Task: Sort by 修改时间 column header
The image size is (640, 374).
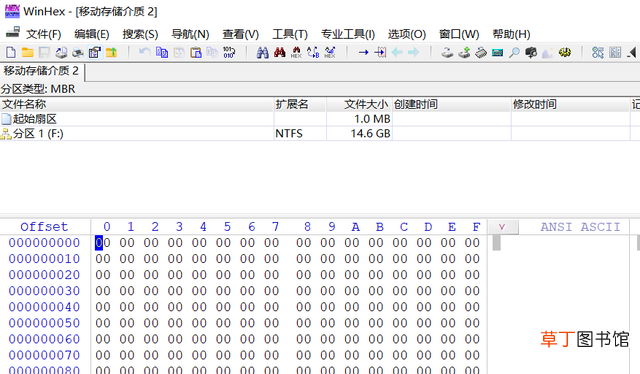Action: click(571, 105)
